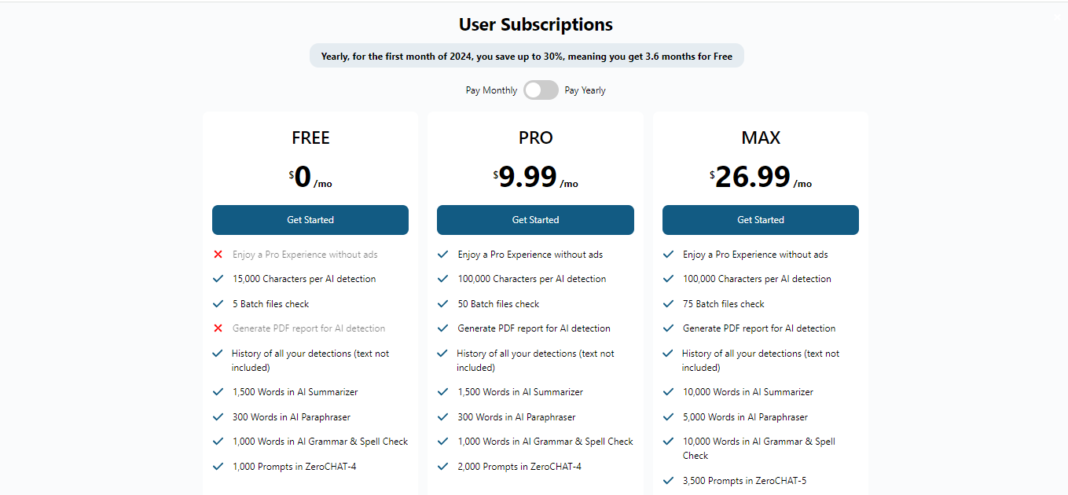Click the checkmark next to 15,000 Characters per AI detection
This screenshot has height=495, width=1068.
[218, 278]
